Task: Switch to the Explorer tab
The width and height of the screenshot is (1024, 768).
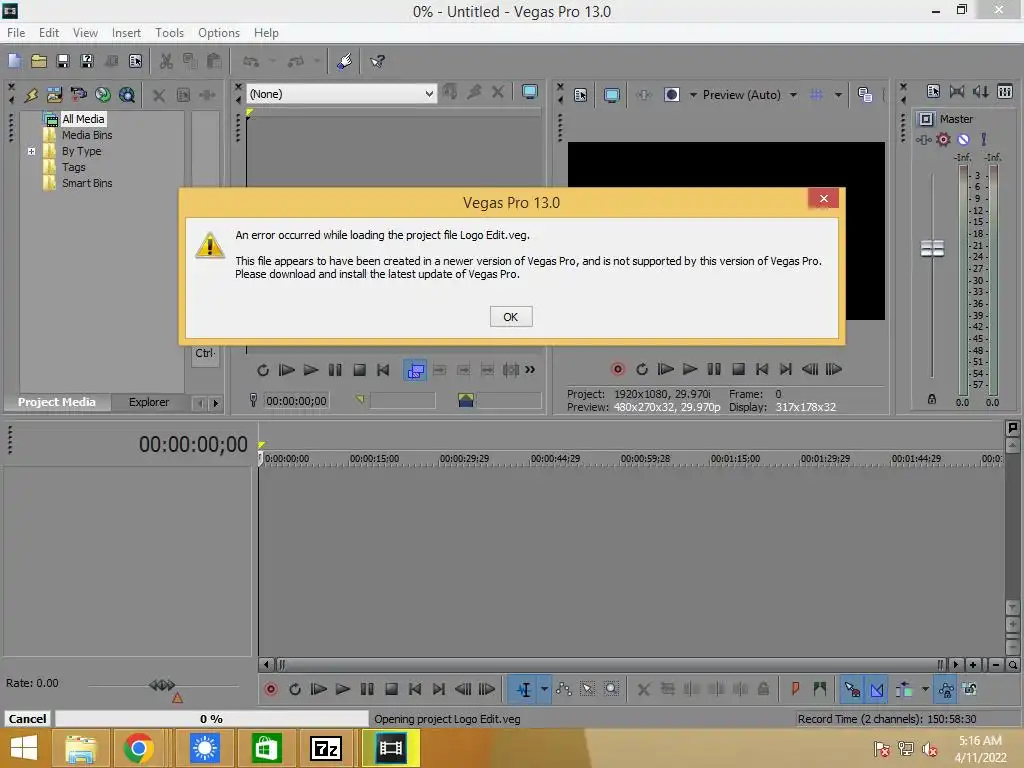Action: [x=149, y=402]
